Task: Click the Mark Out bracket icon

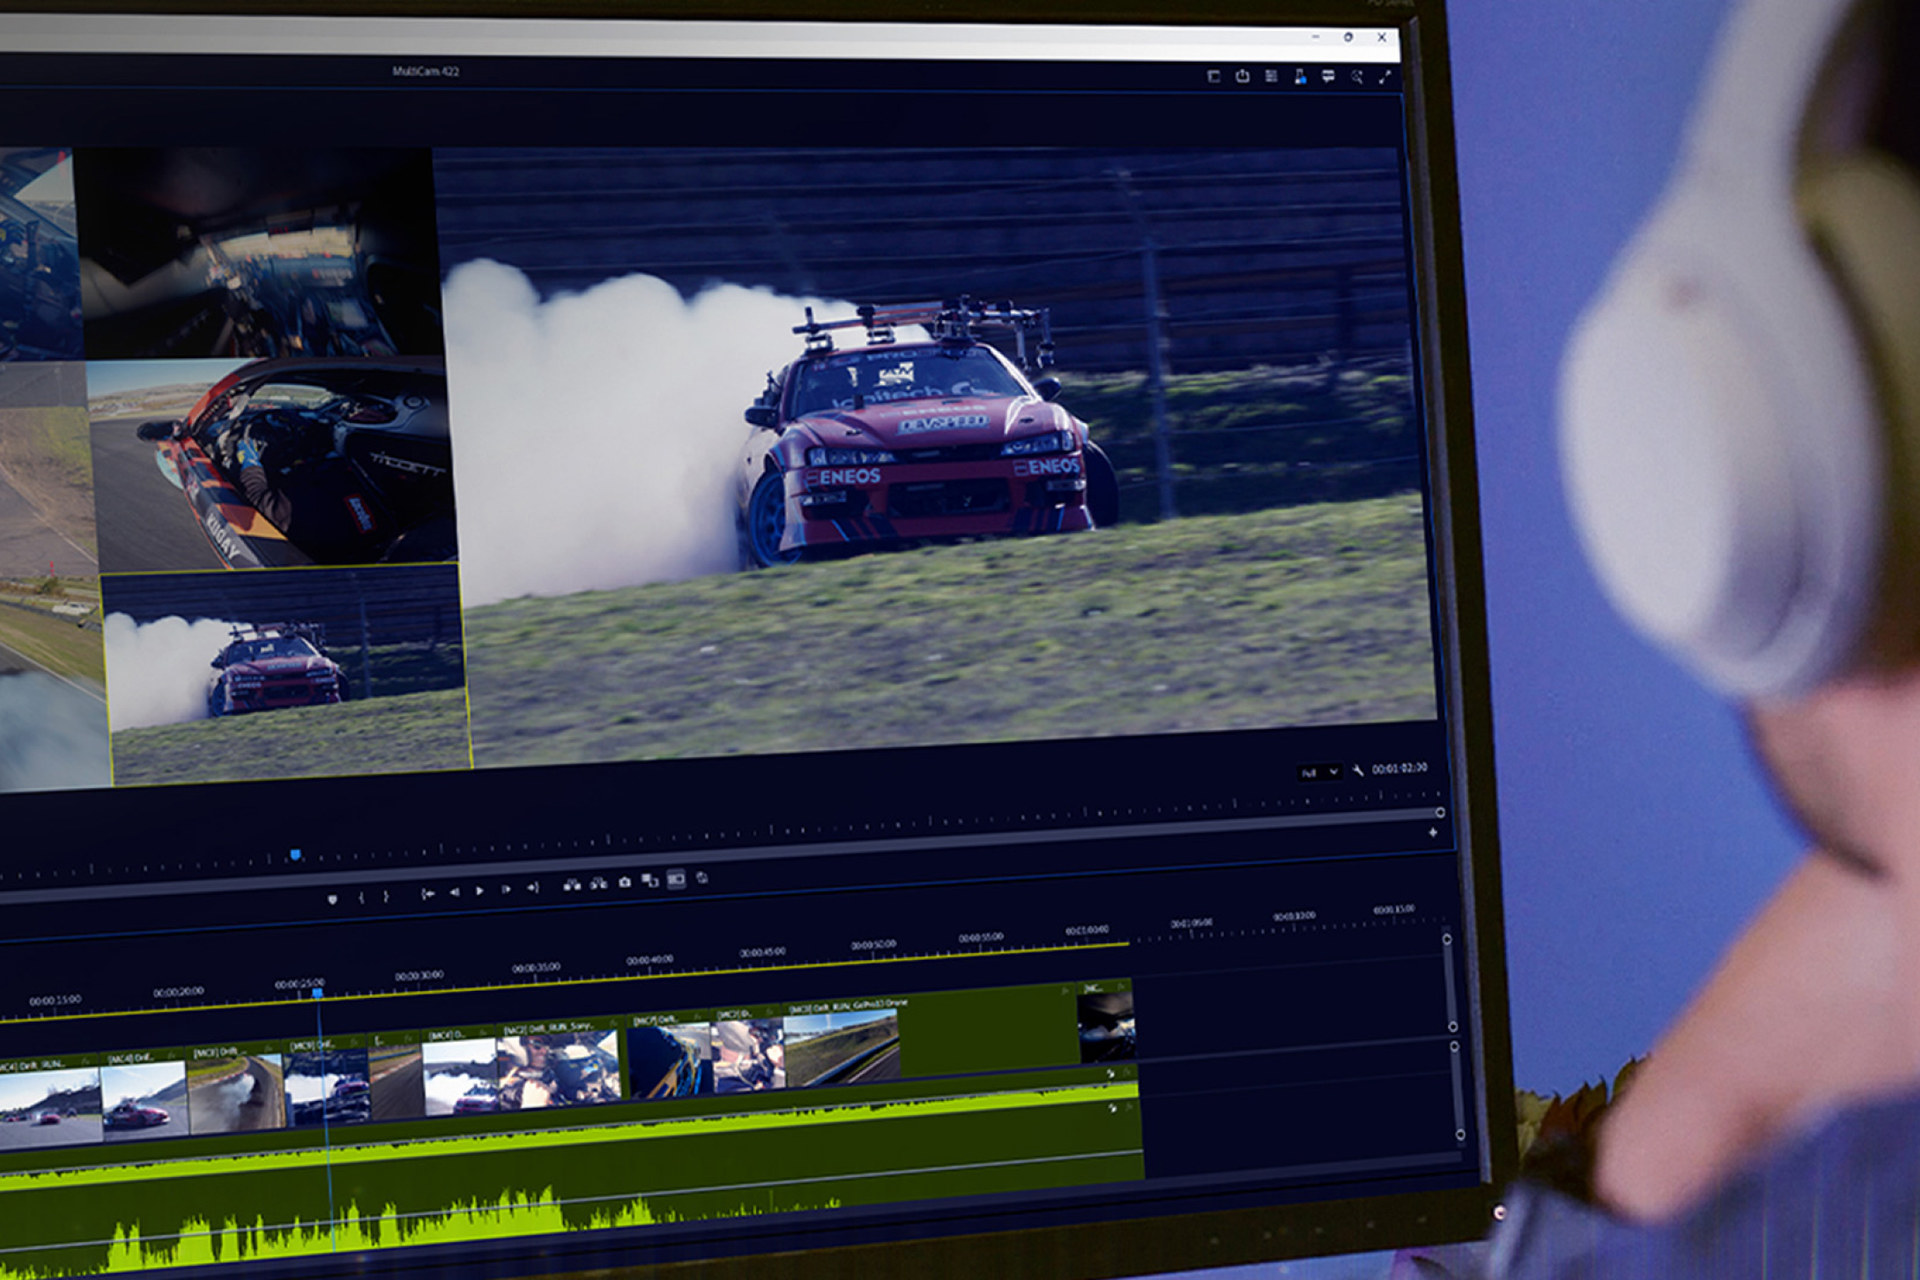Action: point(386,896)
